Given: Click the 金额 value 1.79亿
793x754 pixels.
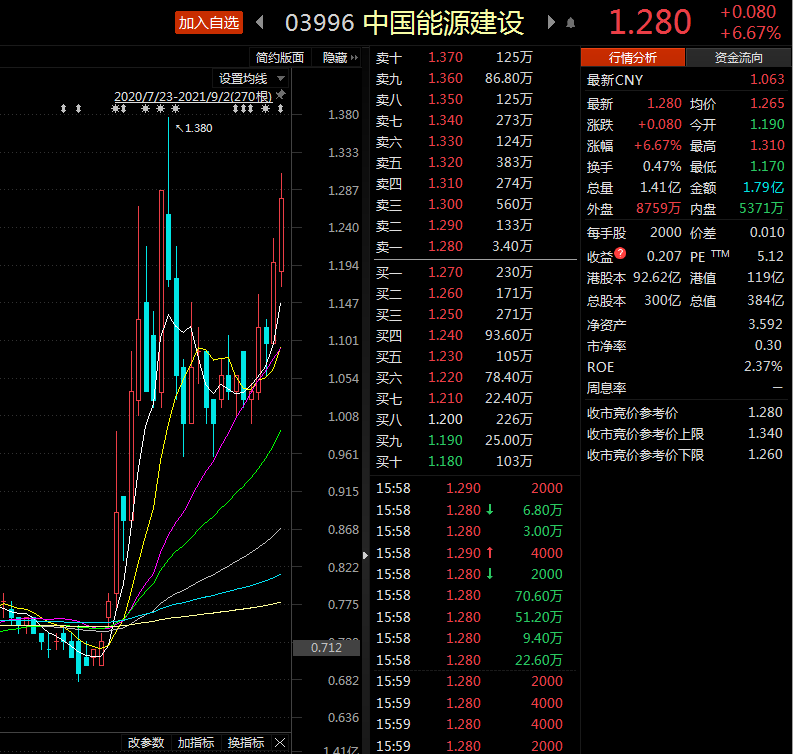Looking at the screenshot, I should click(763, 188).
